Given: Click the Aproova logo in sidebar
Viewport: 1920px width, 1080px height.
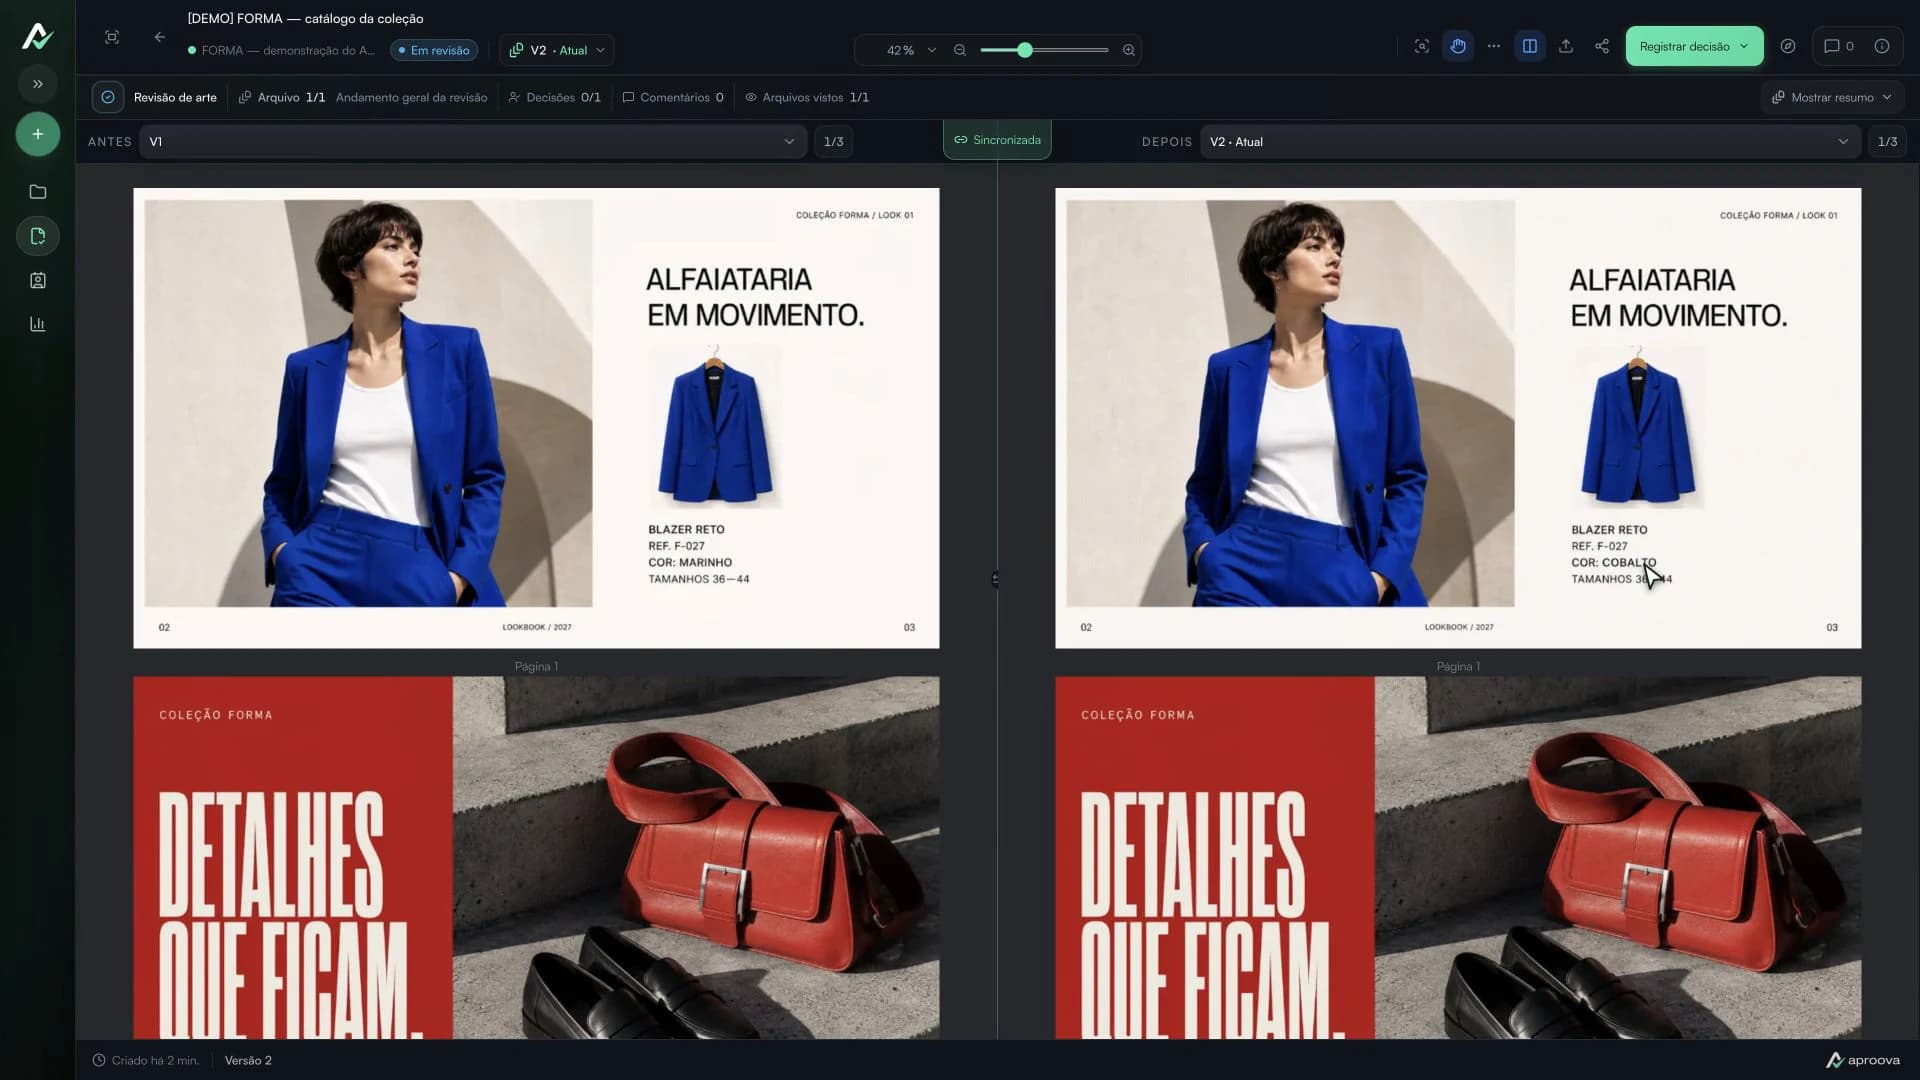Looking at the screenshot, I should pos(37,36).
